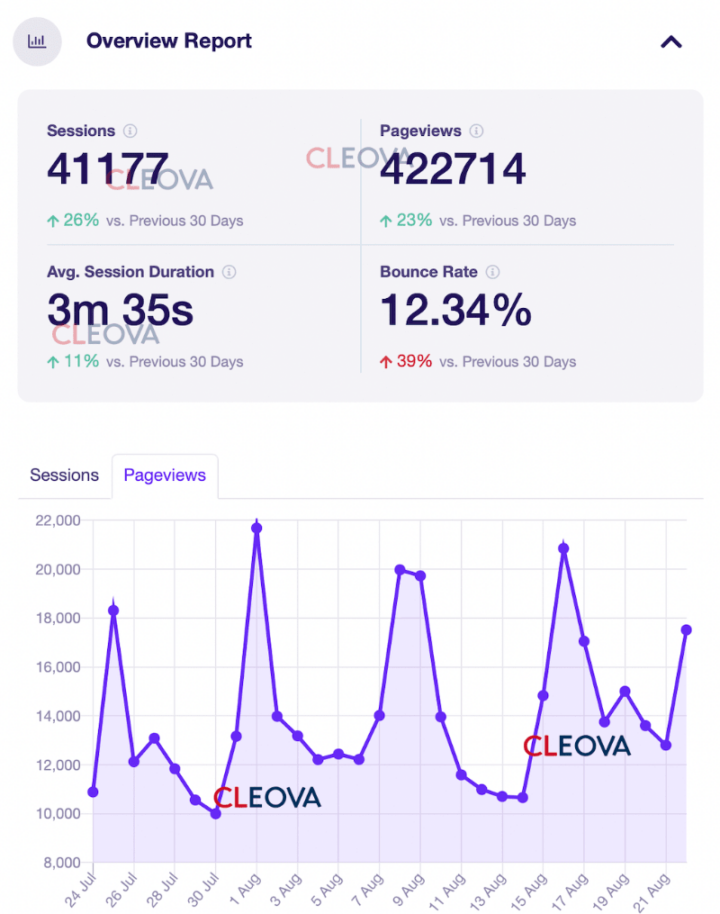This screenshot has height=914, width=720.
Task: Click the green arrow beside 26%
Action: 53,221
